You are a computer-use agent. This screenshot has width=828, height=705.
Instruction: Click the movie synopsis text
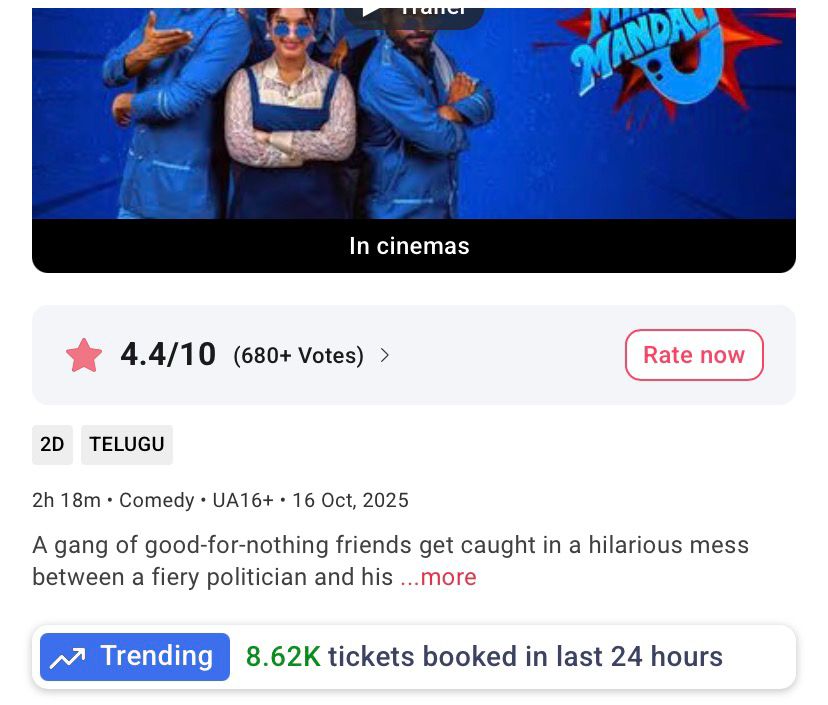[x=390, y=547]
